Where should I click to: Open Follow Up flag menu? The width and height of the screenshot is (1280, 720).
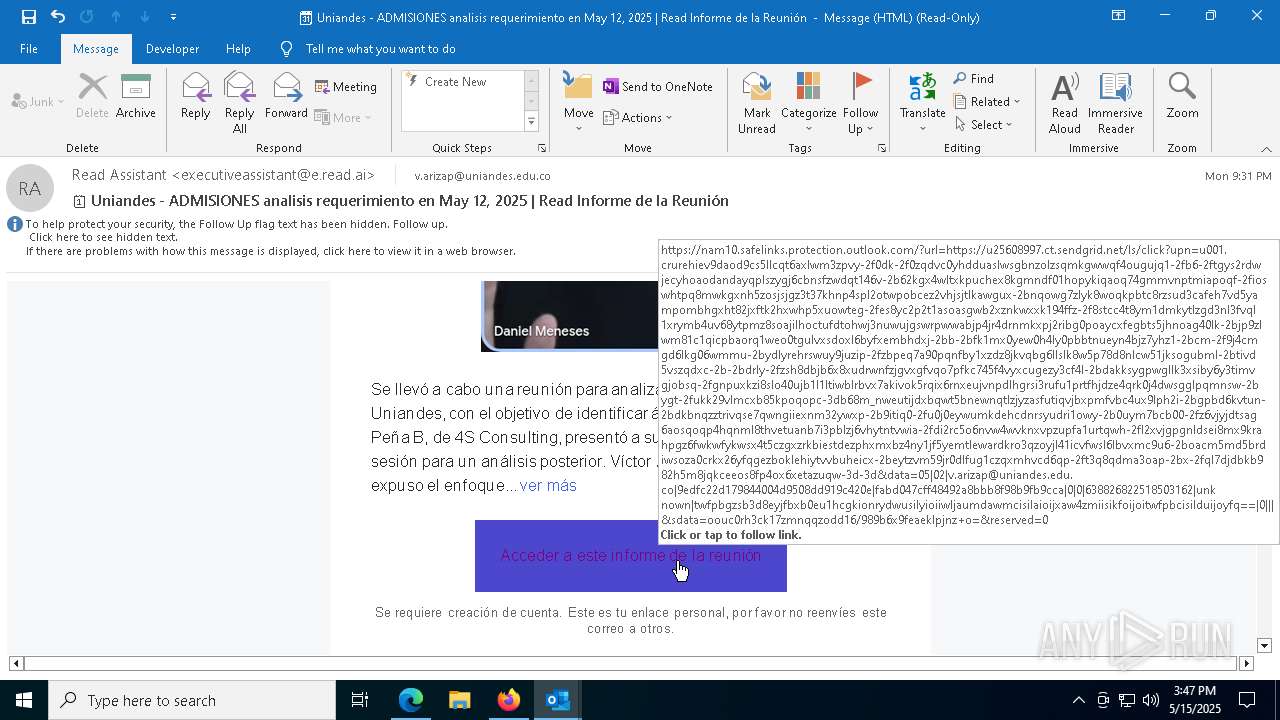[860, 103]
